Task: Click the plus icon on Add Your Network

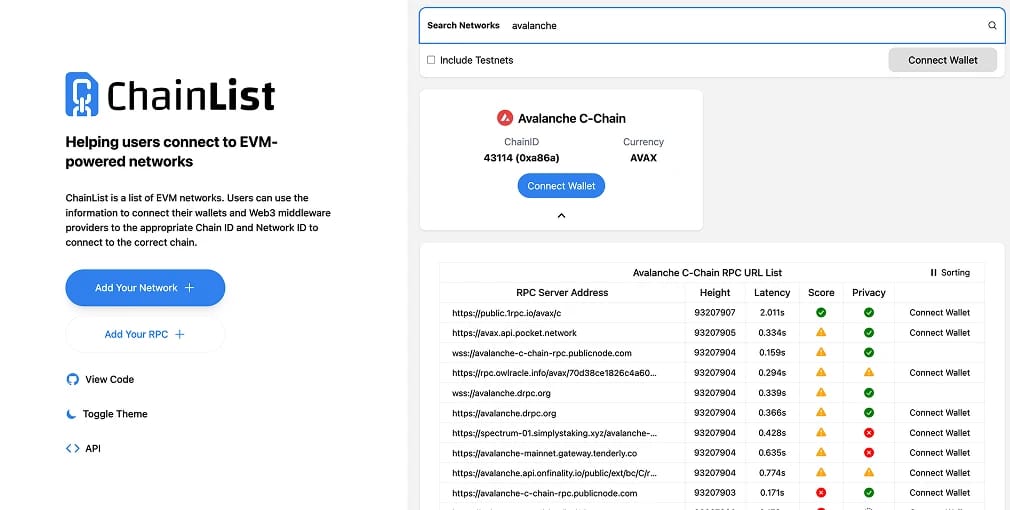Action: pos(189,288)
